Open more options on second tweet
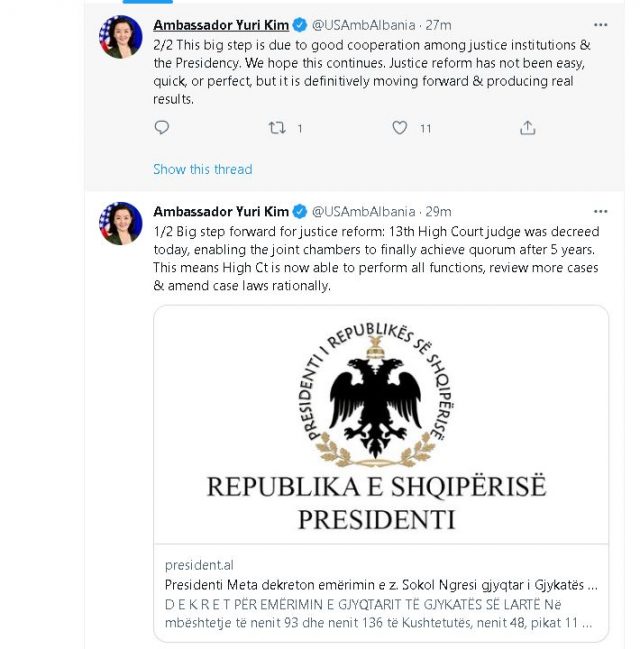 coord(600,211)
